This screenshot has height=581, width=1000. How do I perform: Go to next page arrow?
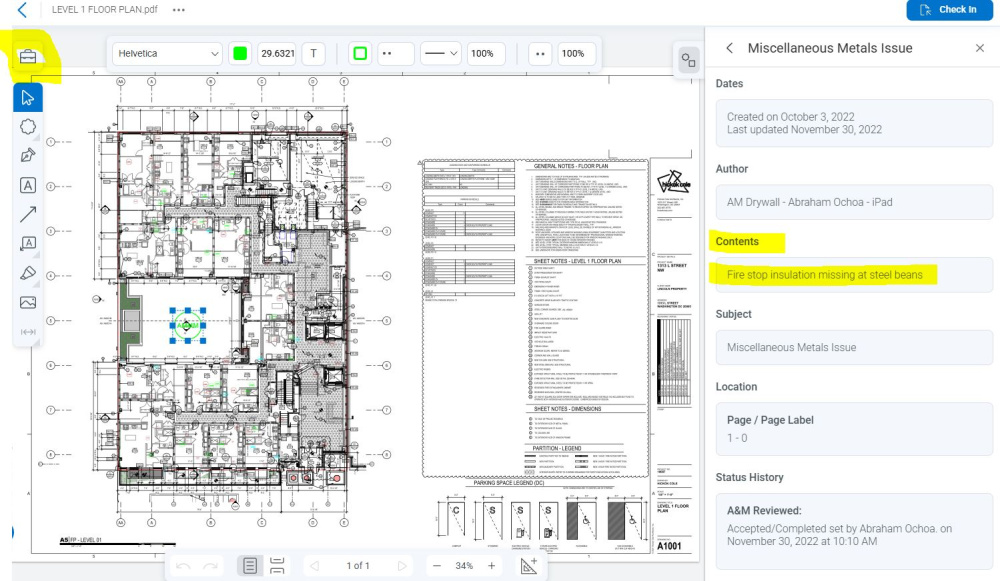click(x=402, y=566)
